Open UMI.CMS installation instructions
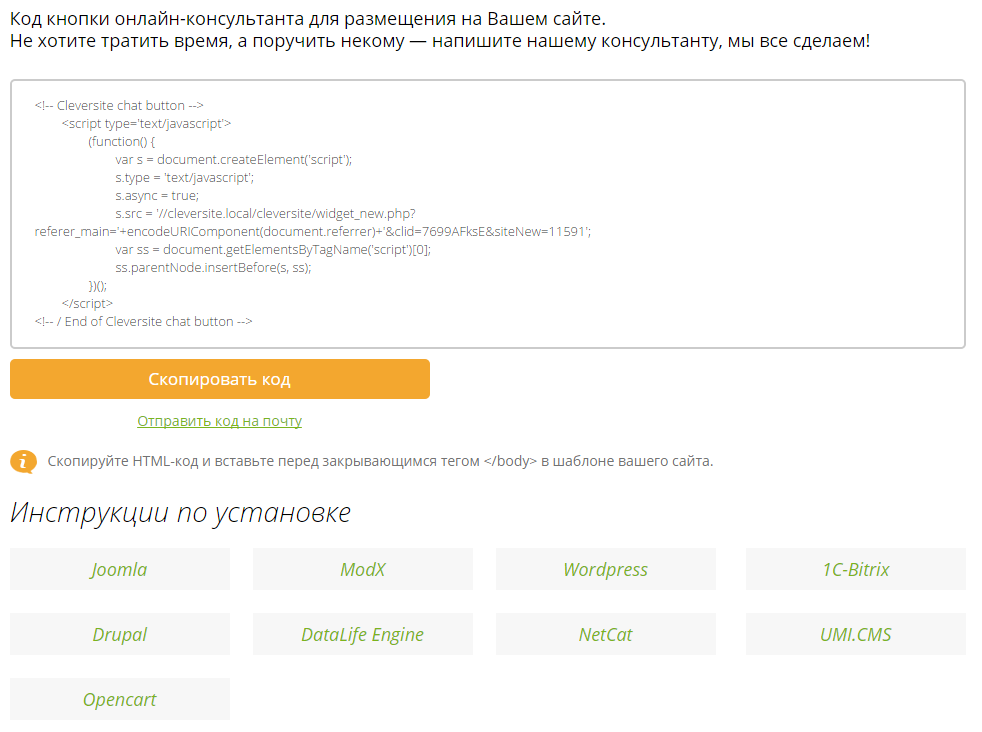The height and width of the screenshot is (732, 982). tap(855, 635)
